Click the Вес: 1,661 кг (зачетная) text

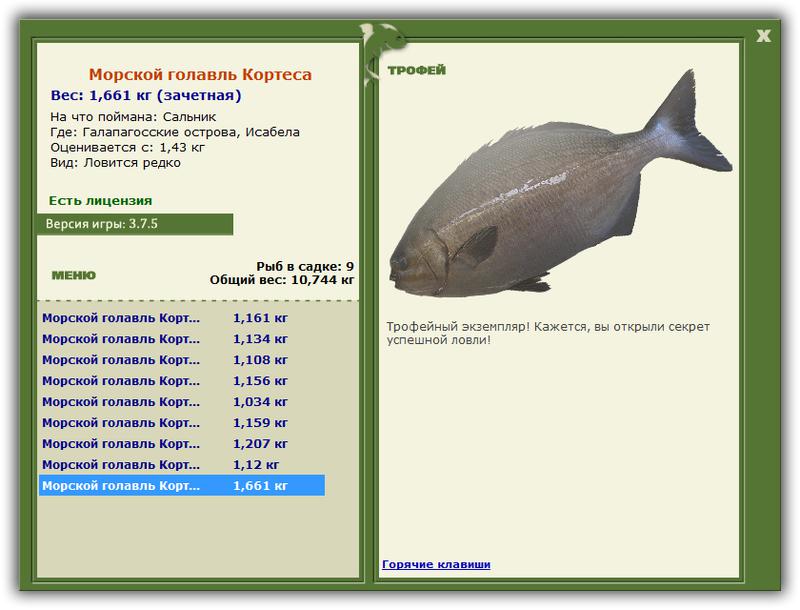pyautogui.click(x=146, y=95)
